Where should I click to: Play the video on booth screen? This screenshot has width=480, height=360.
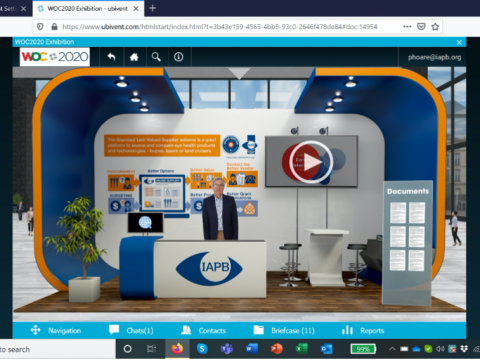pyautogui.click(x=311, y=162)
